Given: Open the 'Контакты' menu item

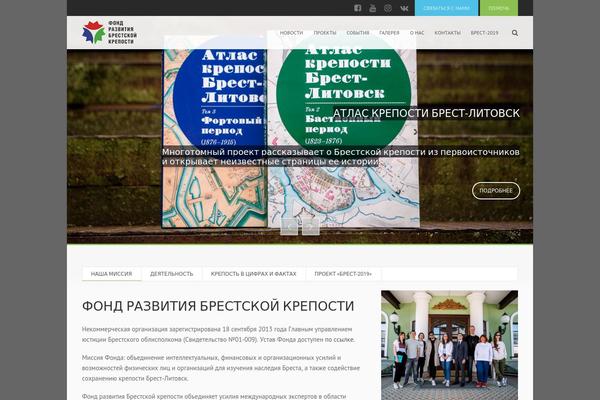Looking at the screenshot, I should (x=447, y=33).
